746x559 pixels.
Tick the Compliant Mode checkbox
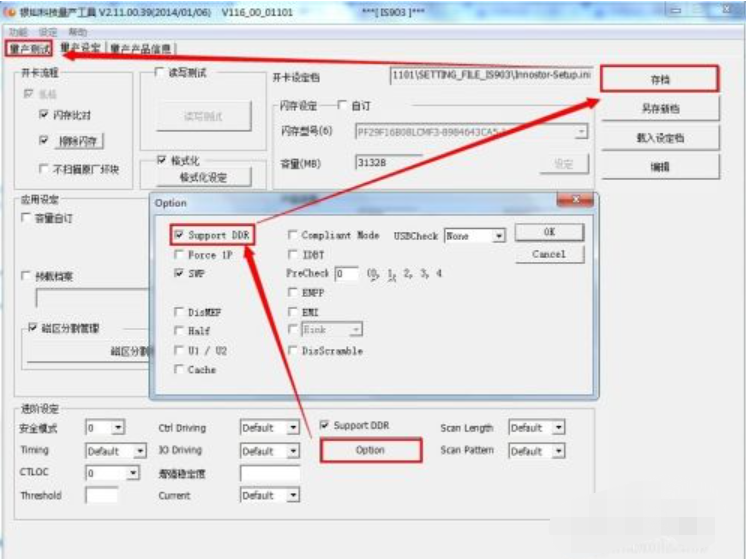[x=292, y=235]
